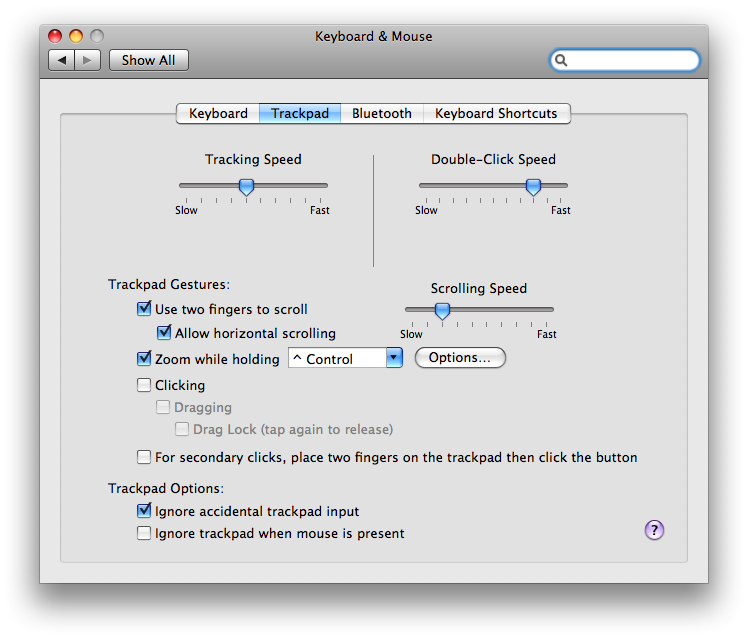The image size is (748, 638).
Task: Click the back navigation arrow
Action: pyautogui.click(x=62, y=60)
